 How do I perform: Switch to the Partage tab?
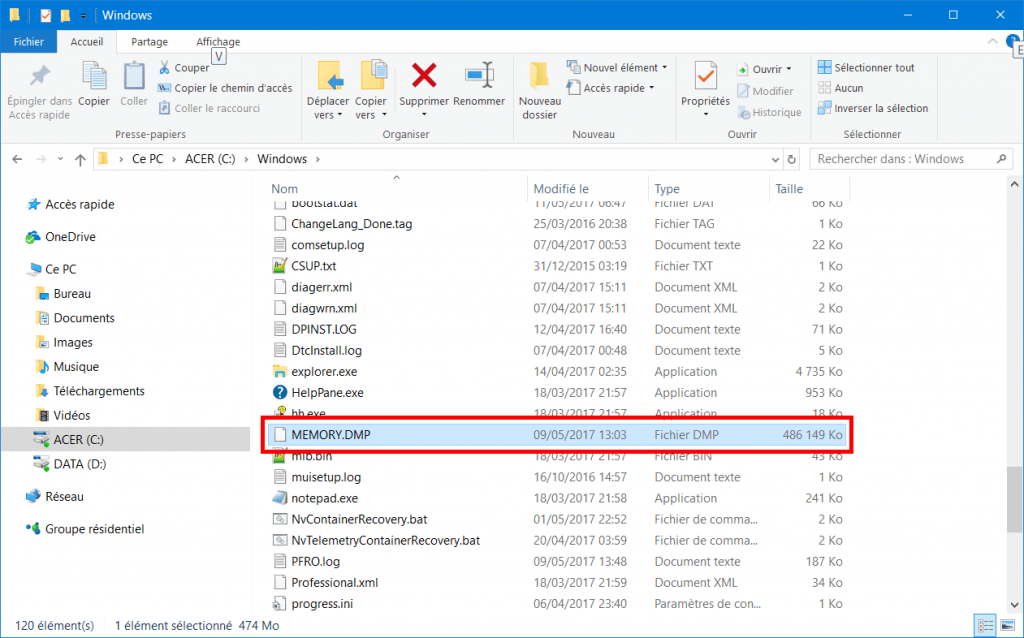(150, 41)
